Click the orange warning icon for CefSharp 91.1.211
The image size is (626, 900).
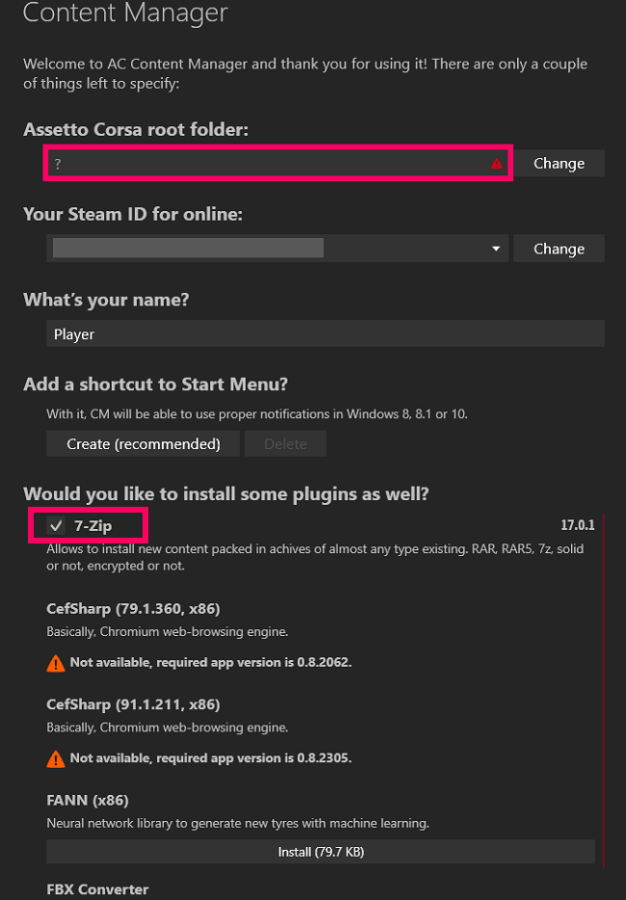[x=56, y=759]
